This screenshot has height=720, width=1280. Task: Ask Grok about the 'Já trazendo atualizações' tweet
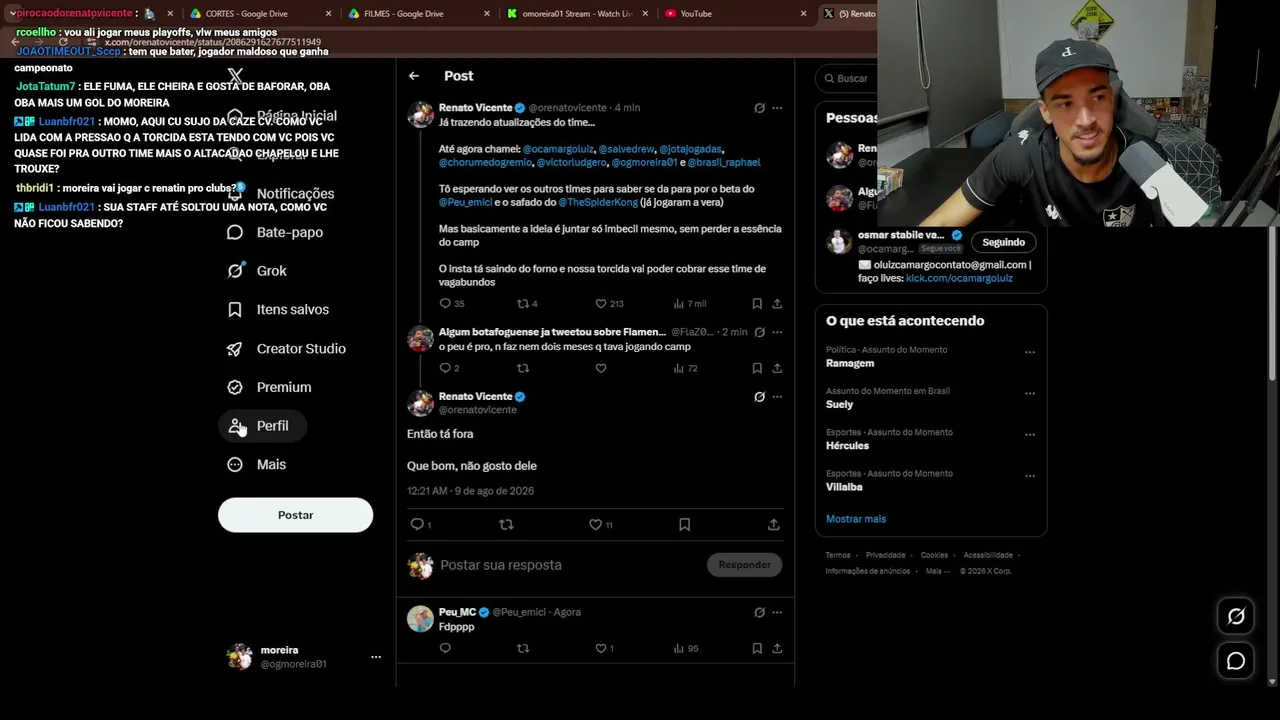pyautogui.click(x=759, y=108)
